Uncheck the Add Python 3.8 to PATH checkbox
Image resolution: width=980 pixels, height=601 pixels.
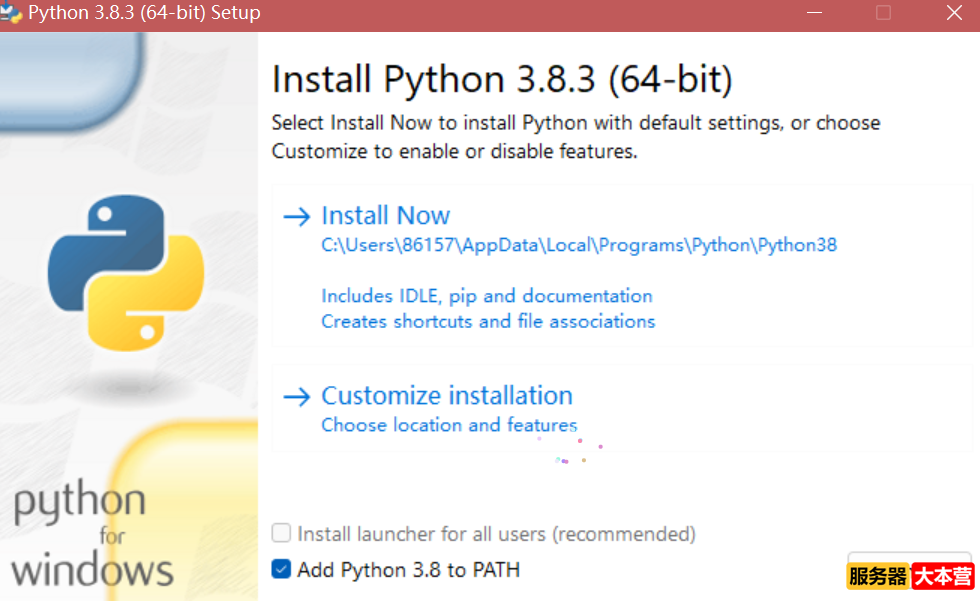[x=281, y=569]
